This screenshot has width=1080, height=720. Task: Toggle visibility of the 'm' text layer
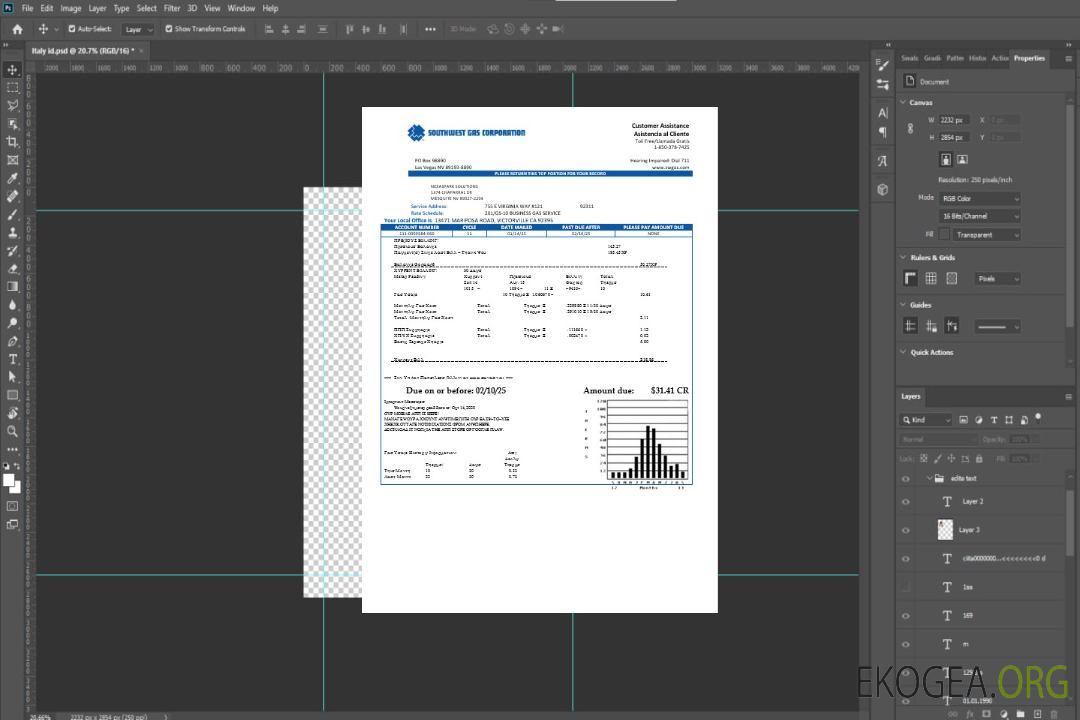coord(906,645)
